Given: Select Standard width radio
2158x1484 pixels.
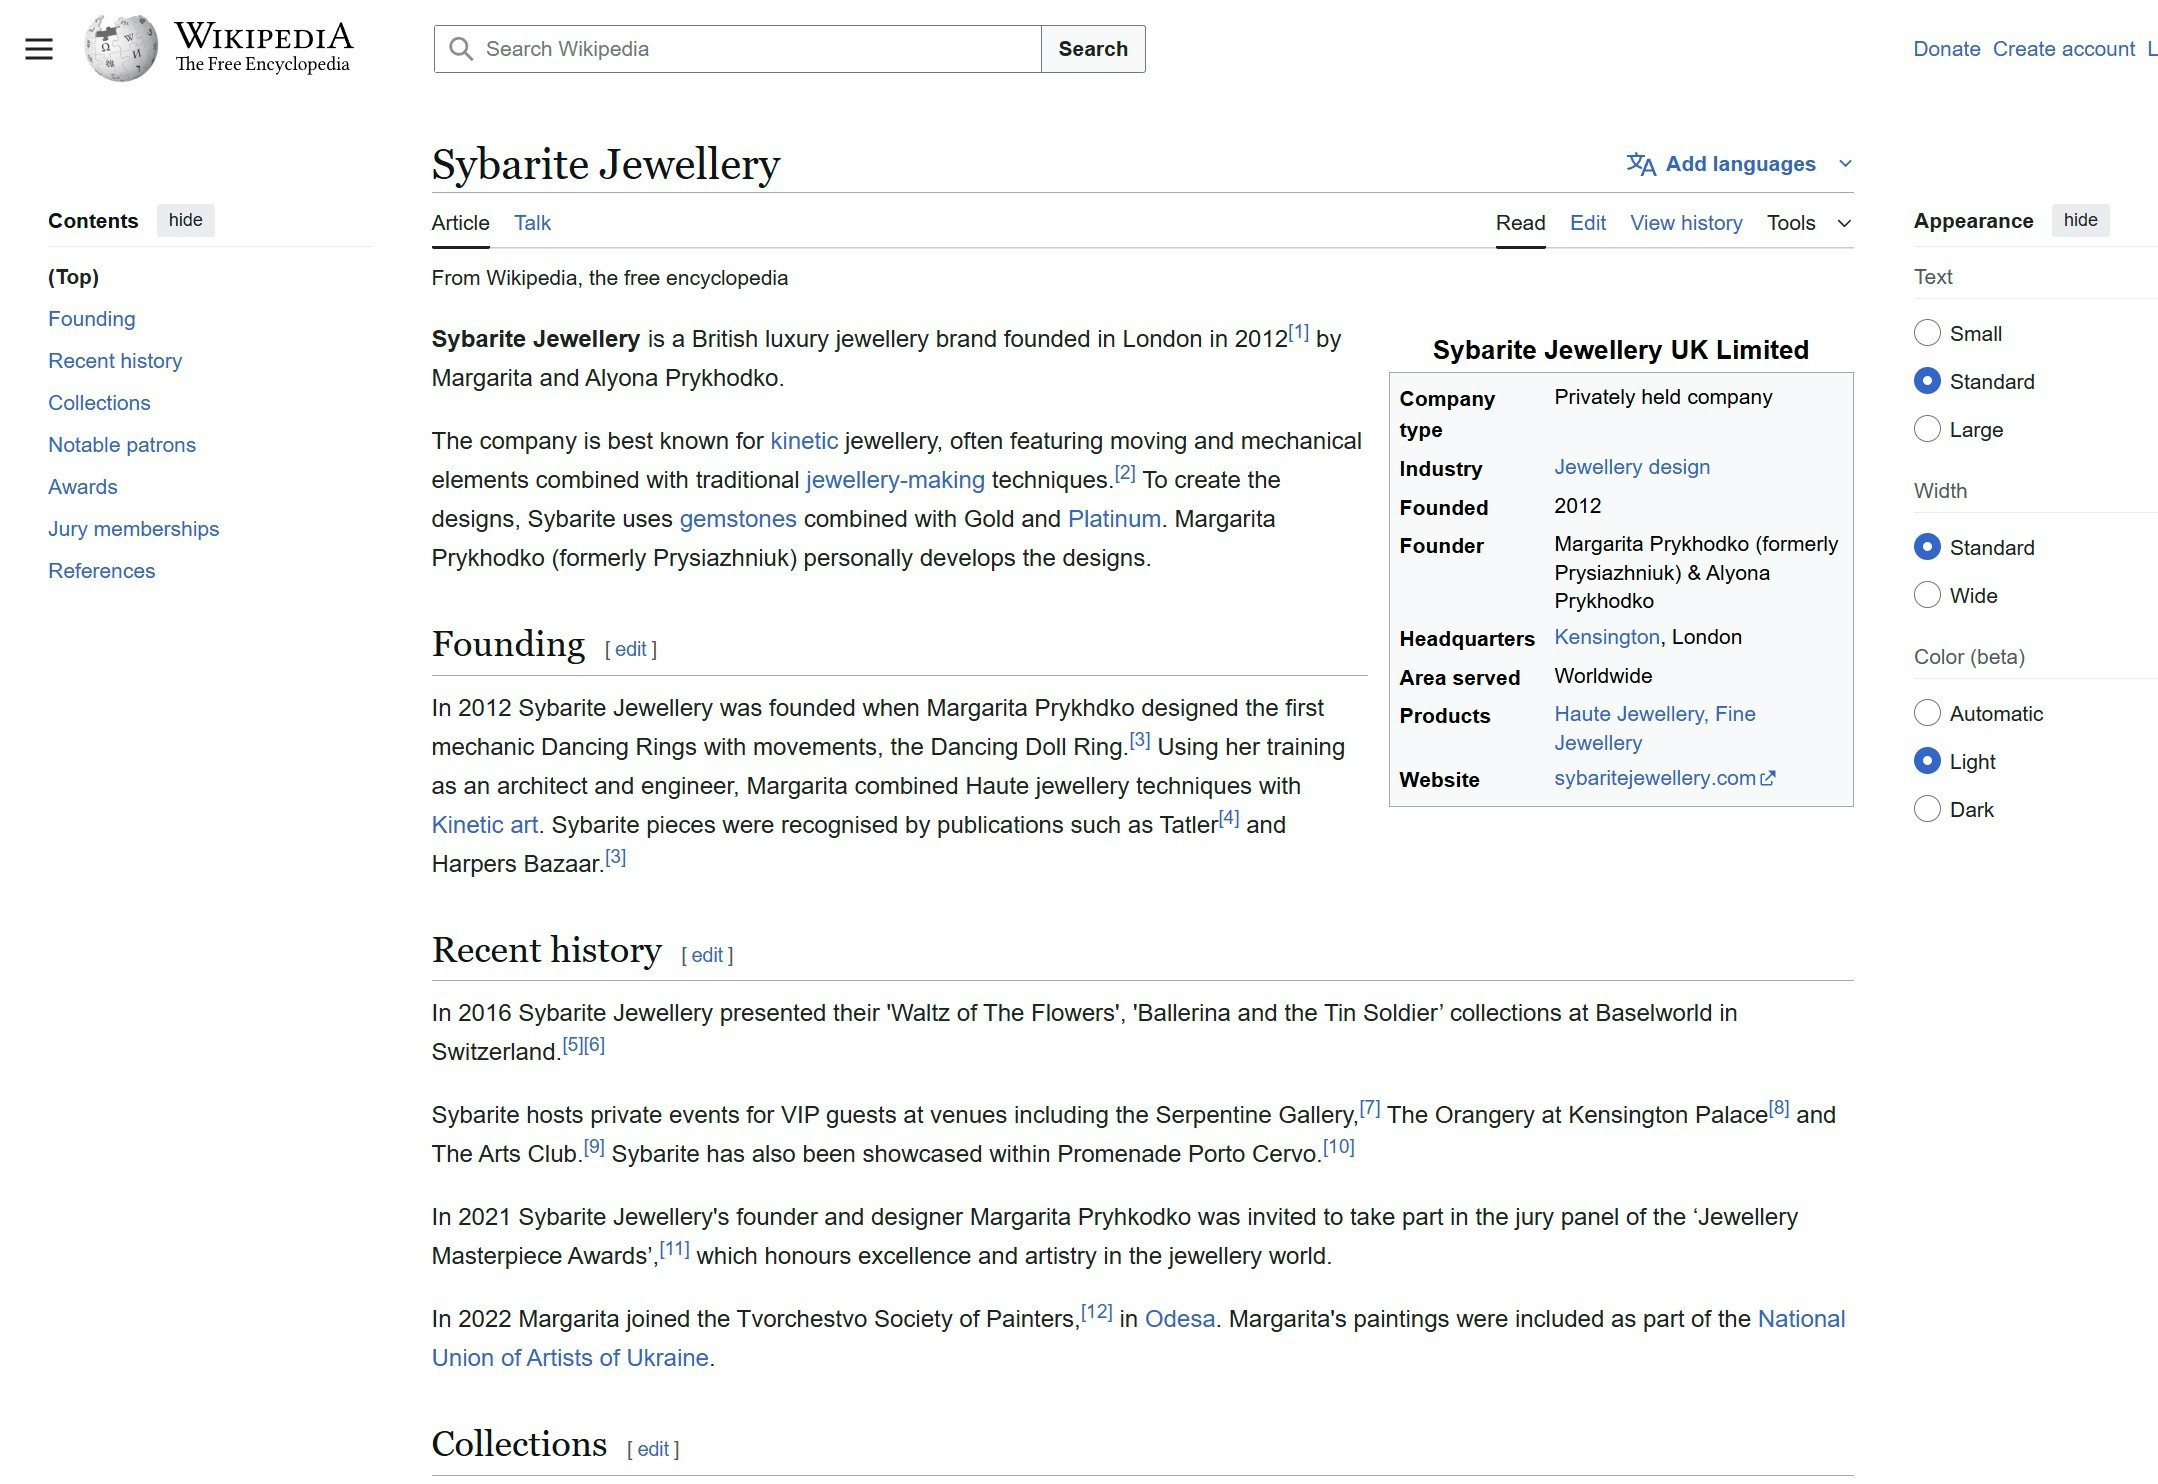Looking at the screenshot, I should pos(1927,547).
